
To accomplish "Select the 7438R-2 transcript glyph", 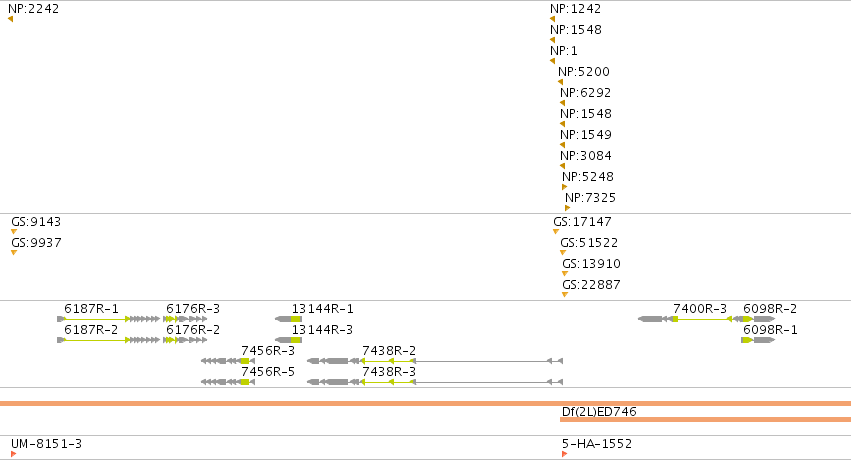I will 435,361.
